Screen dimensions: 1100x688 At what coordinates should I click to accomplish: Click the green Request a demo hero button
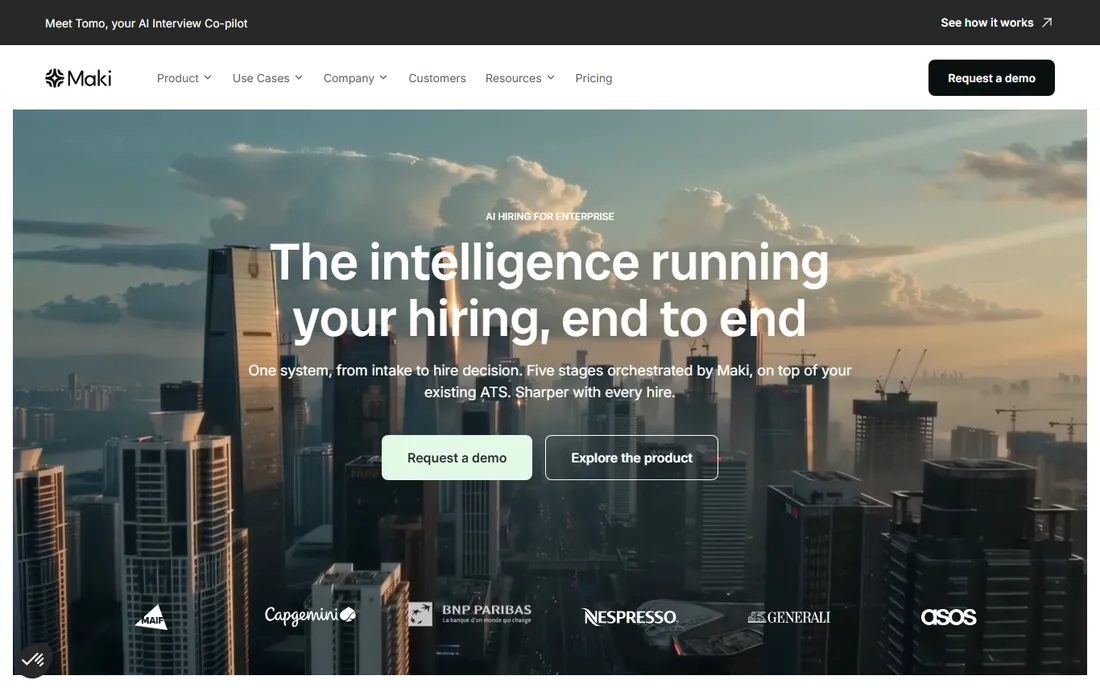point(457,458)
